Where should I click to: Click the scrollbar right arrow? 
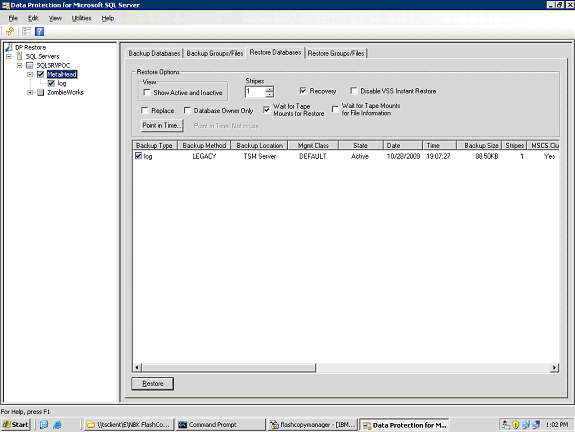pos(554,367)
